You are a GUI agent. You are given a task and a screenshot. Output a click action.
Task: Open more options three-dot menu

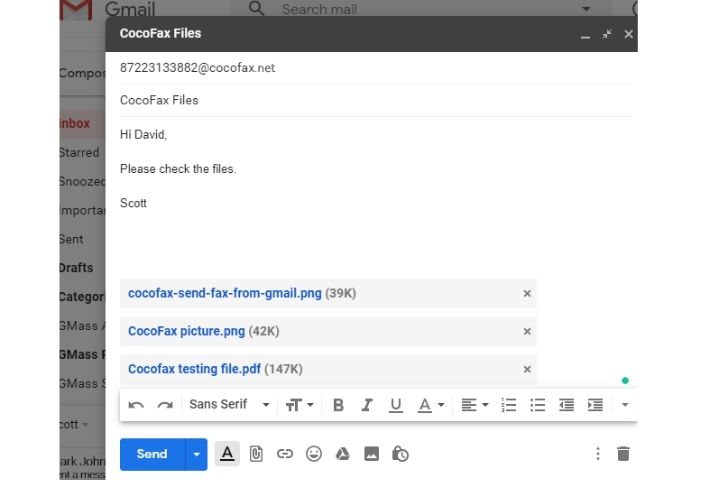pyautogui.click(x=597, y=454)
